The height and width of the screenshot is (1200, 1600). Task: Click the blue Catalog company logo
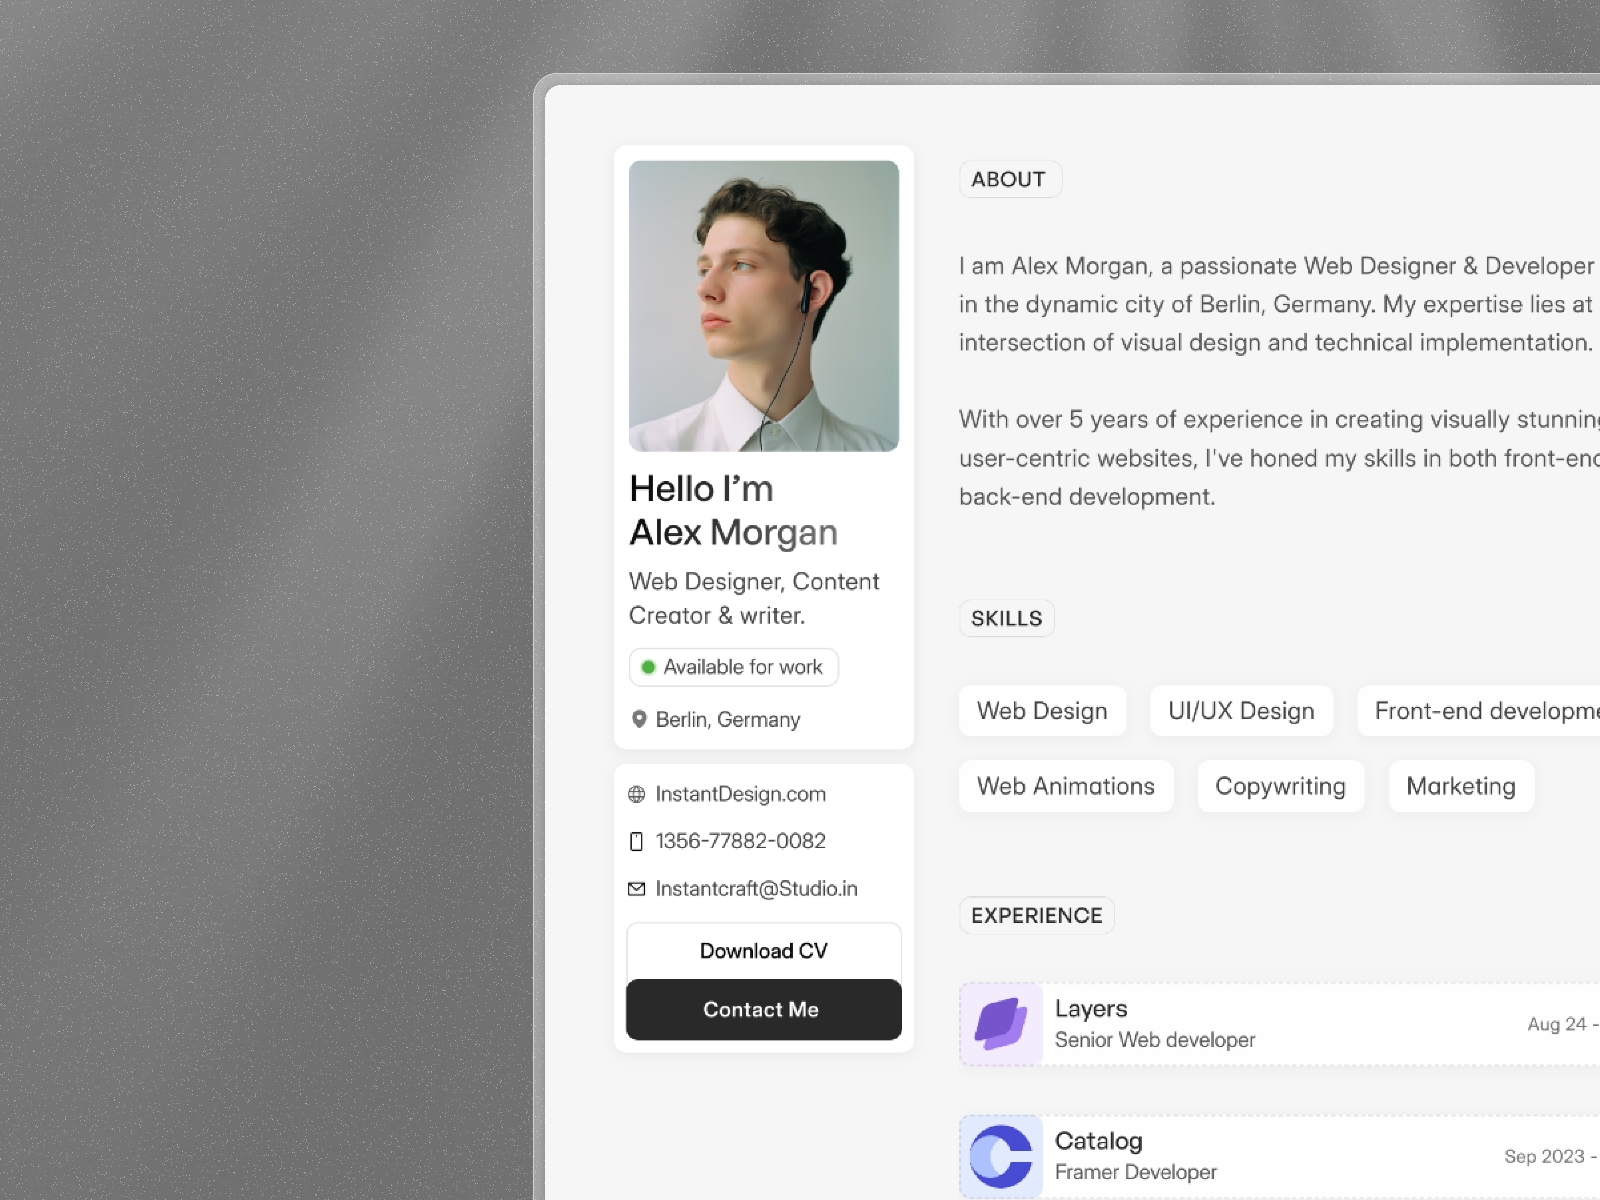click(x=1001, y=1156)
